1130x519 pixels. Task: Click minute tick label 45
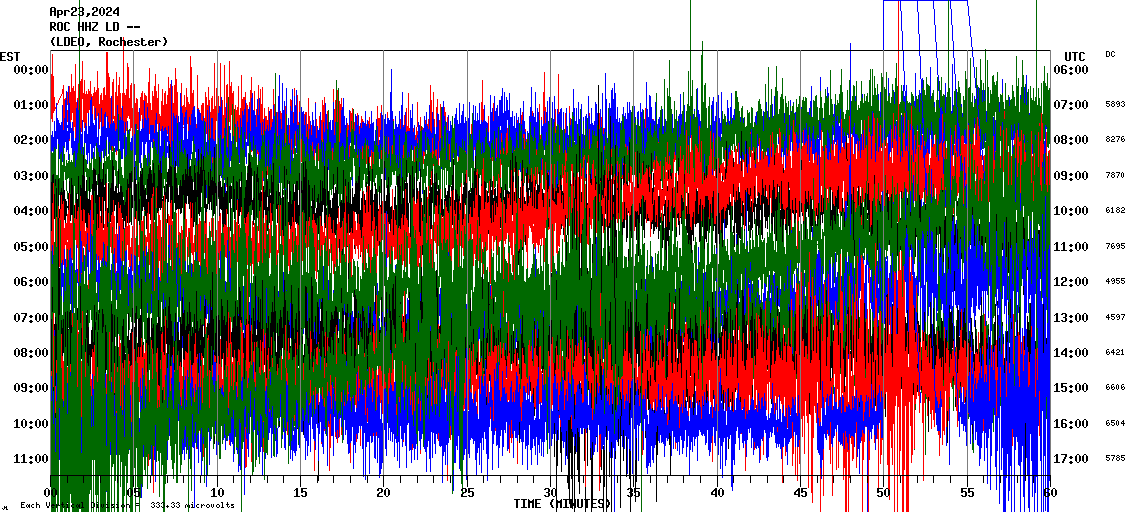point(801,492)
